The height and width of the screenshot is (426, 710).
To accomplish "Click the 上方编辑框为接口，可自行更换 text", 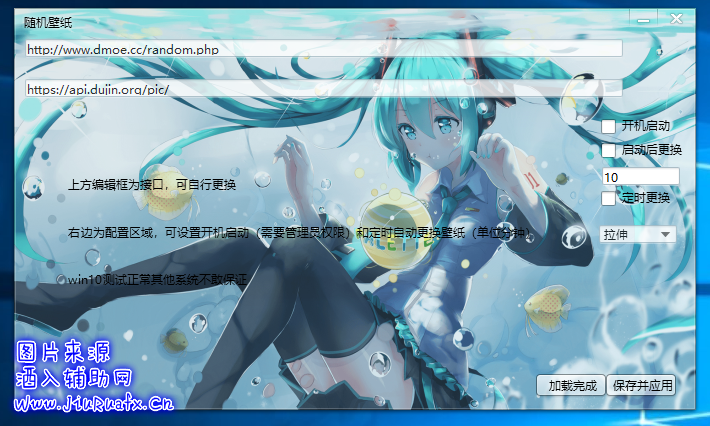I will pyautogui.click(x=152, y=185).
